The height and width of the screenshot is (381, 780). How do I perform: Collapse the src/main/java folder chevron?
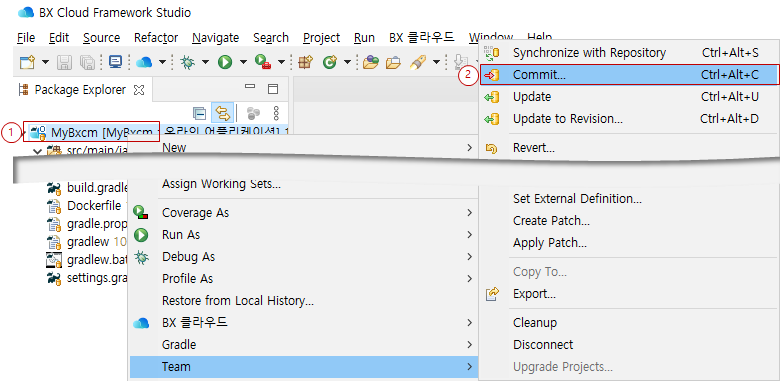pyautogui.click(x=36, y=151)
